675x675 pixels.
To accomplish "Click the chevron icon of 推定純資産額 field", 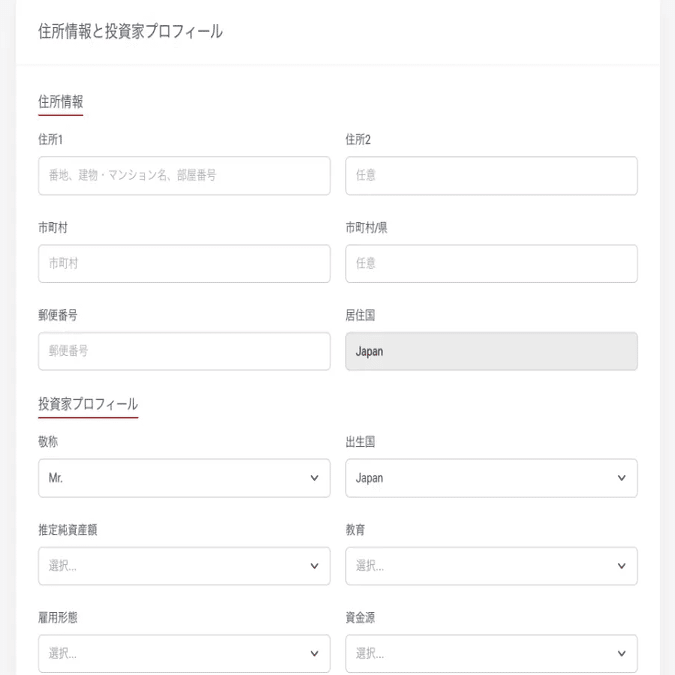I will [315, 566].
